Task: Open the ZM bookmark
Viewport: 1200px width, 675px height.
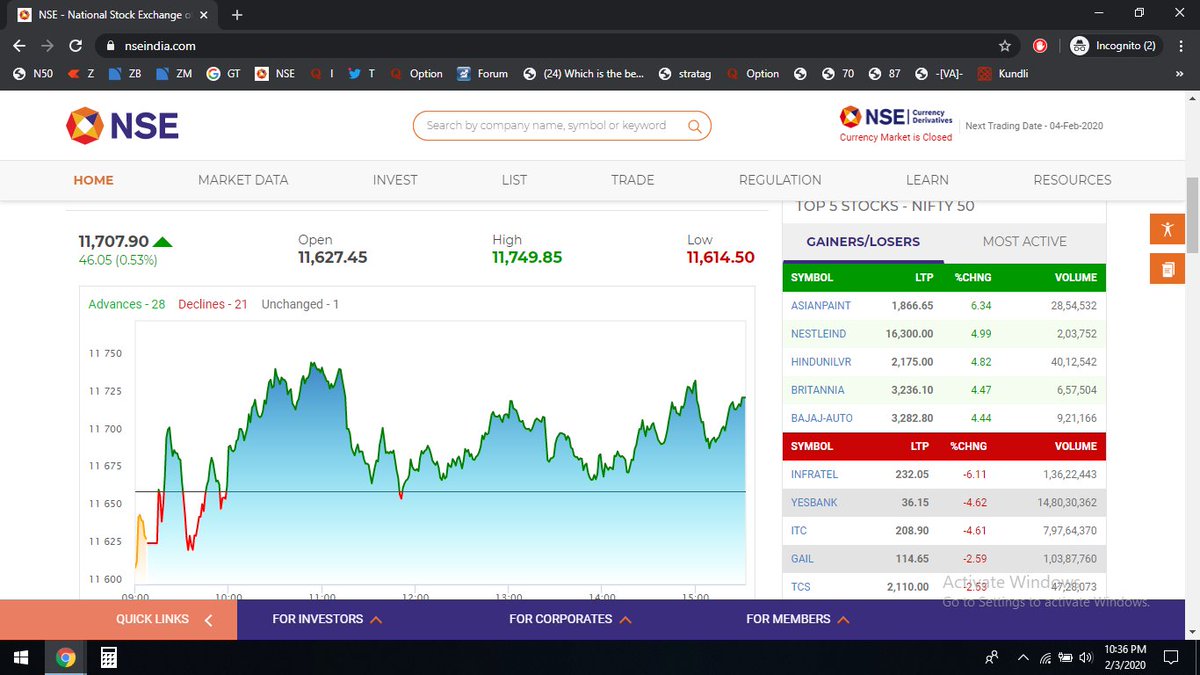Action: pyautogui.click(x=173, y=73)
